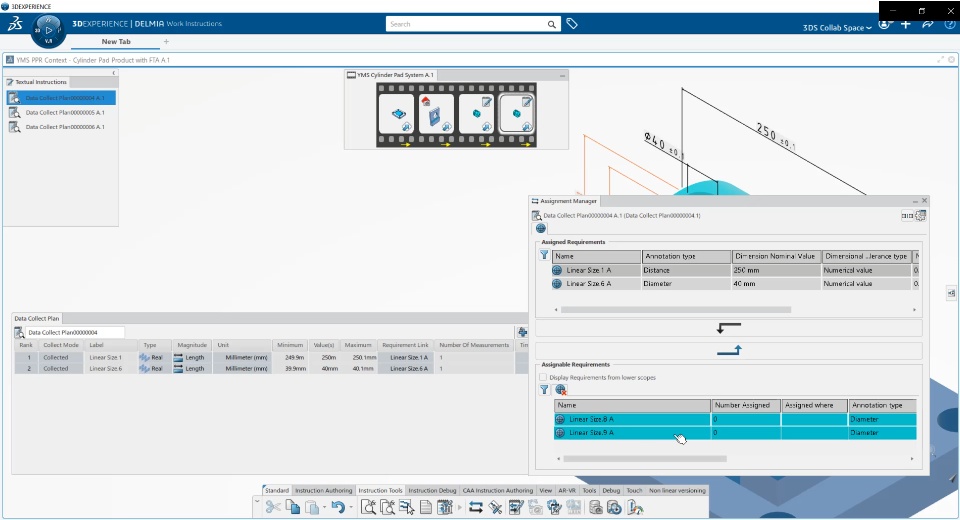Open the Non linear versioning tab

coord(677,491)
